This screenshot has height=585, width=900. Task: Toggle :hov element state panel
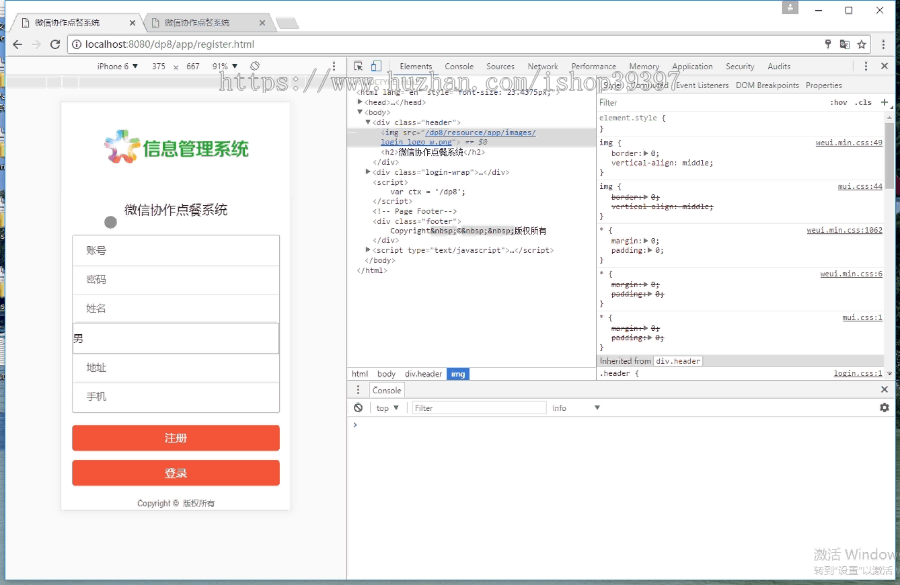tap(839, 102)
